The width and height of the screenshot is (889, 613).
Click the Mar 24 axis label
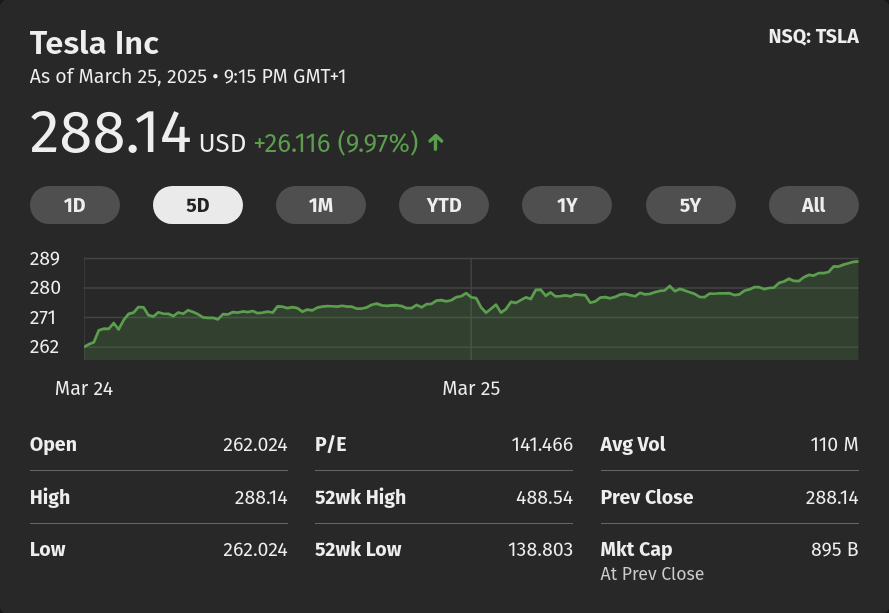tap(84, 389)
